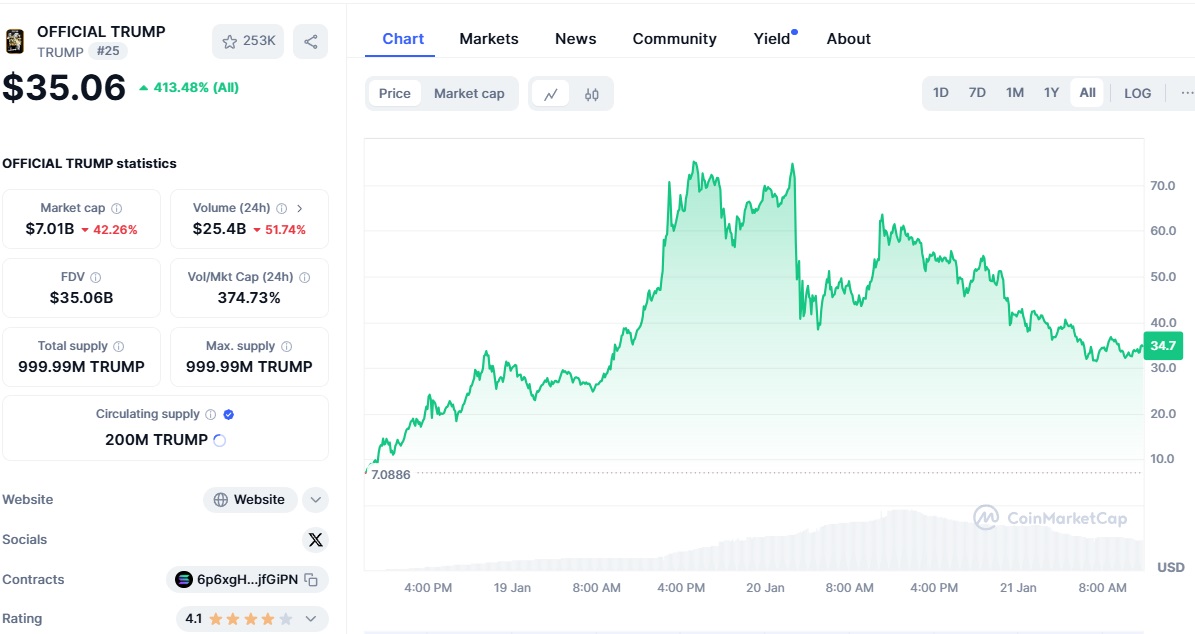Click contract address 6p6xgH...jfGiPN

(x=248, y=580)
